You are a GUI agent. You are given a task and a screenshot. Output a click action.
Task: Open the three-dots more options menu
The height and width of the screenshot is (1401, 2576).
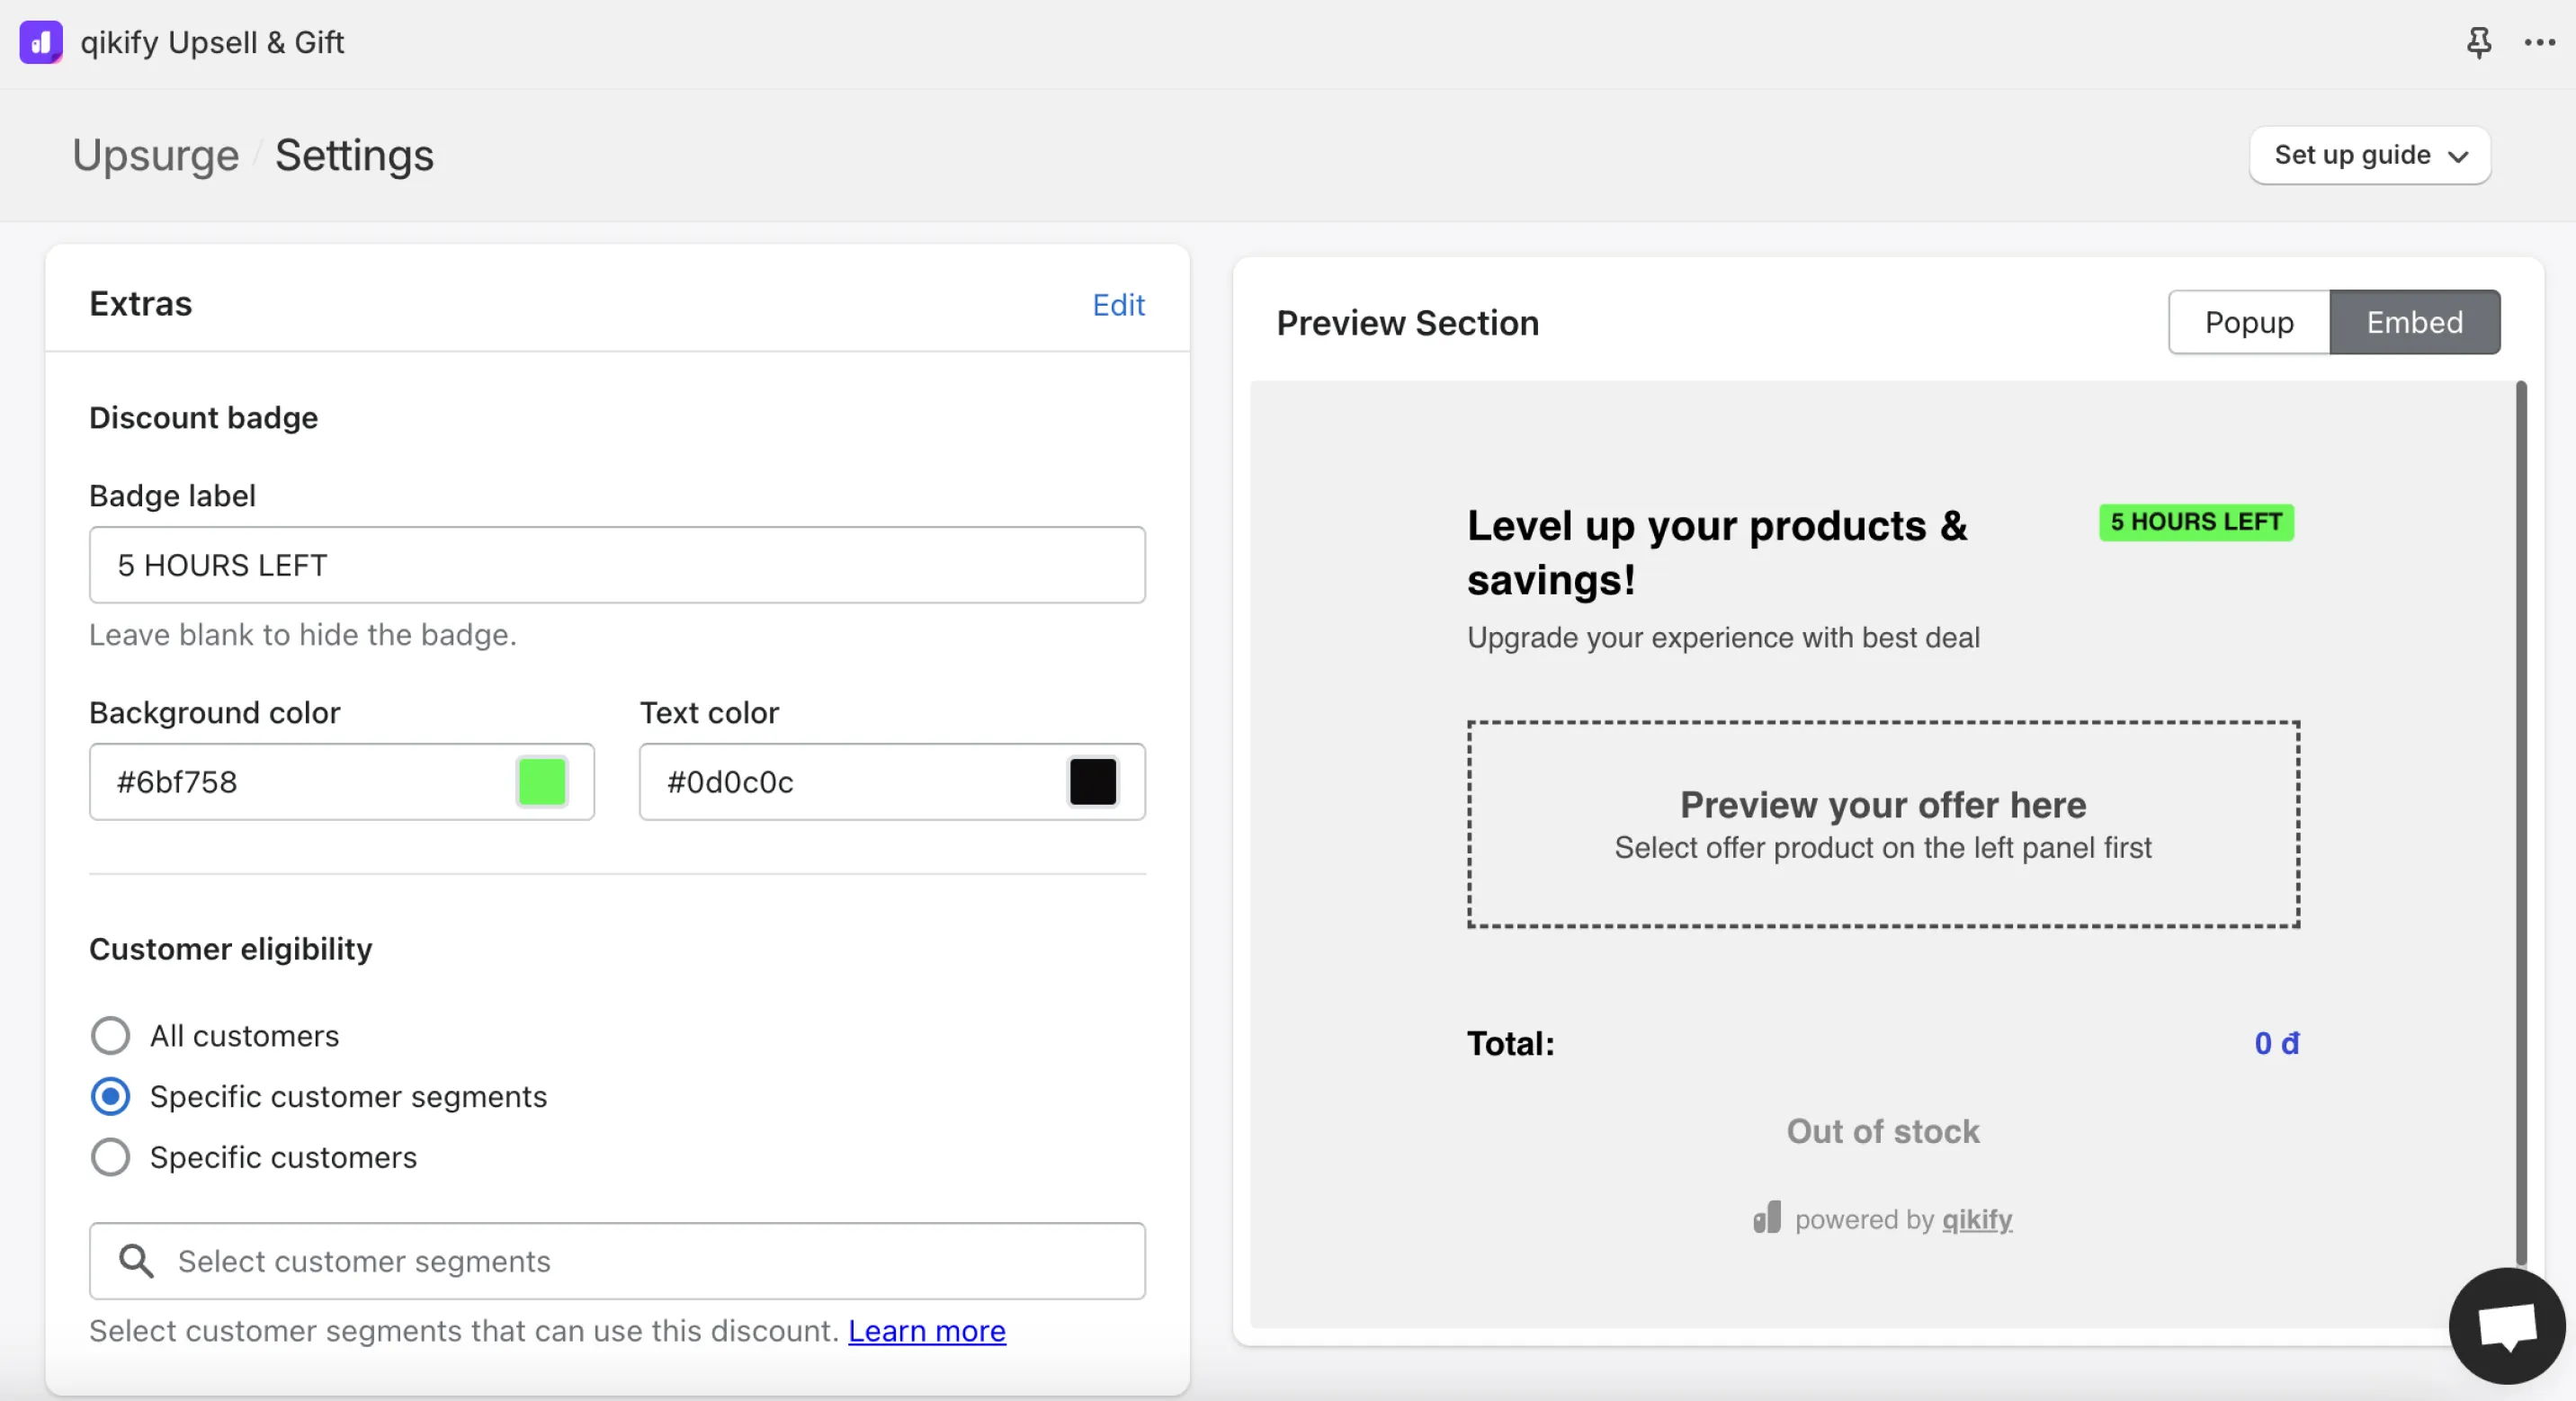click(x=2539, y=42)
